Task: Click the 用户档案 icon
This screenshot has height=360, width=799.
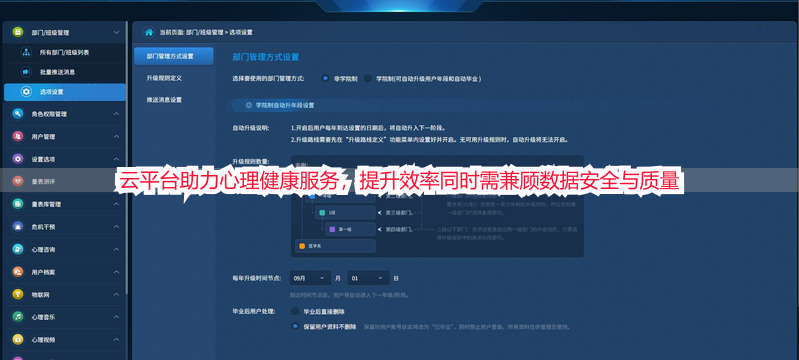Action: point(18,272)
